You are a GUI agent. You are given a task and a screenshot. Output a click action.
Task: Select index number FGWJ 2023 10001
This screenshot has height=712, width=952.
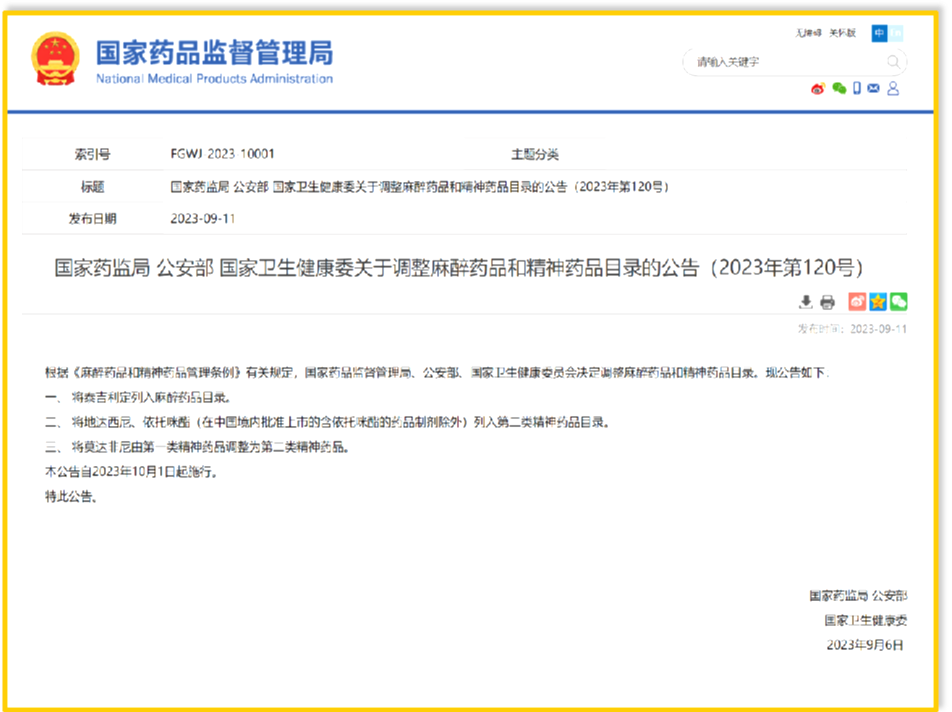[x=222, y=154]
